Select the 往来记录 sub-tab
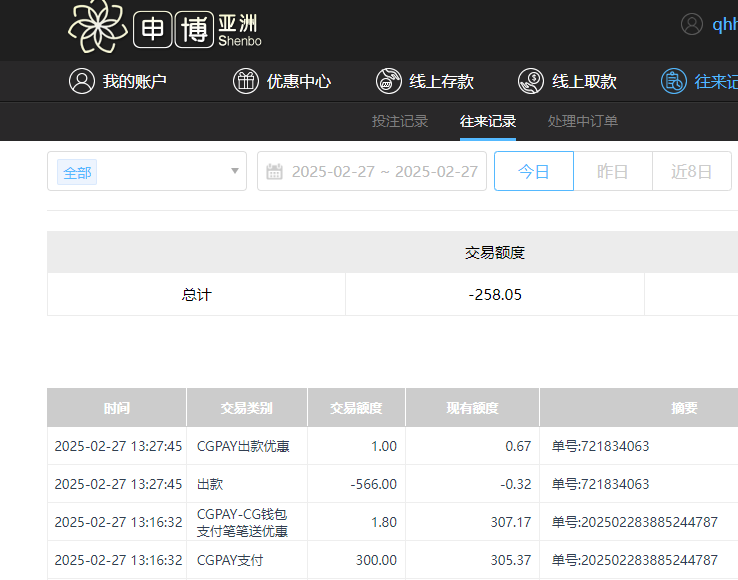Viewport: 738px width, 580px height. click(488, 121)
